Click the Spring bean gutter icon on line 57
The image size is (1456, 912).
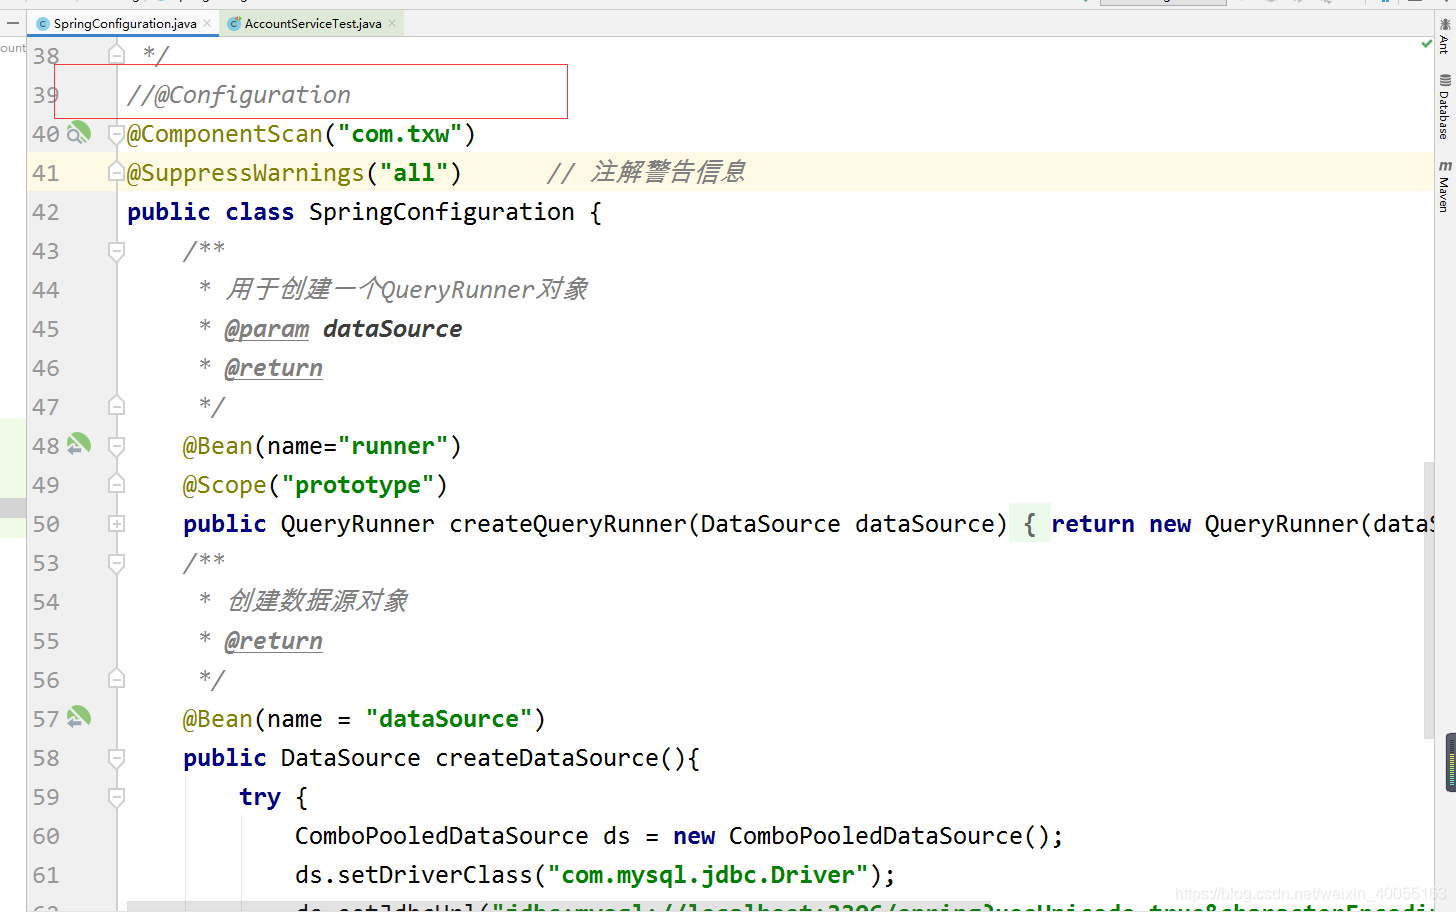pos(79,717)
